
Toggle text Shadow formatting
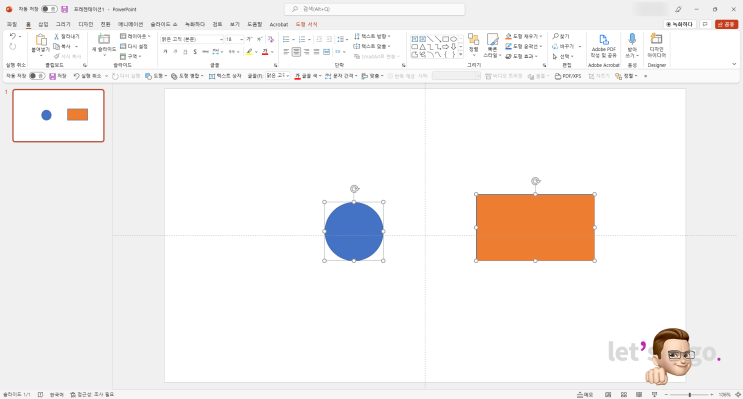pyautogui.click(x=195, y=52)
